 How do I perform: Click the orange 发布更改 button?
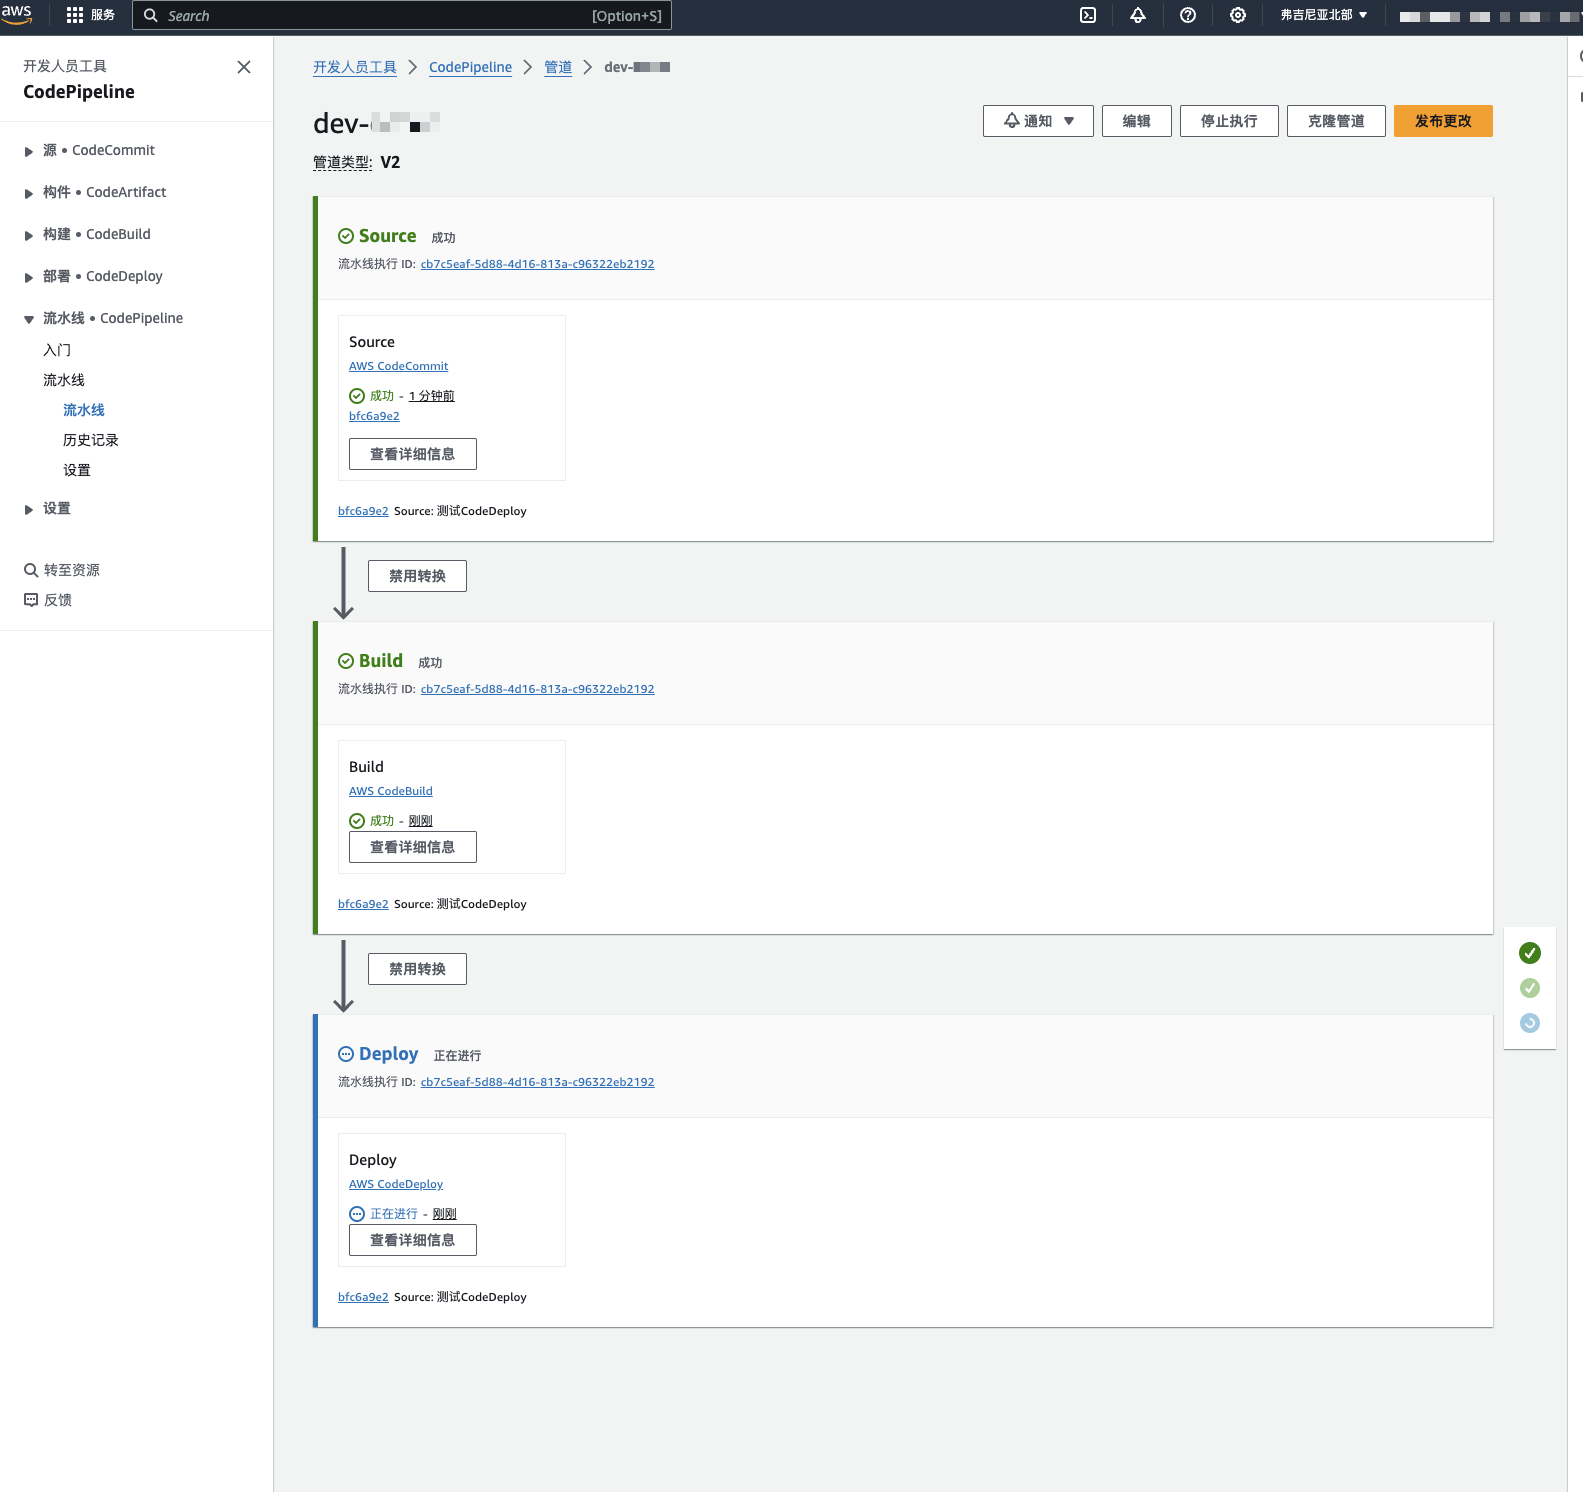[1443, 121]
